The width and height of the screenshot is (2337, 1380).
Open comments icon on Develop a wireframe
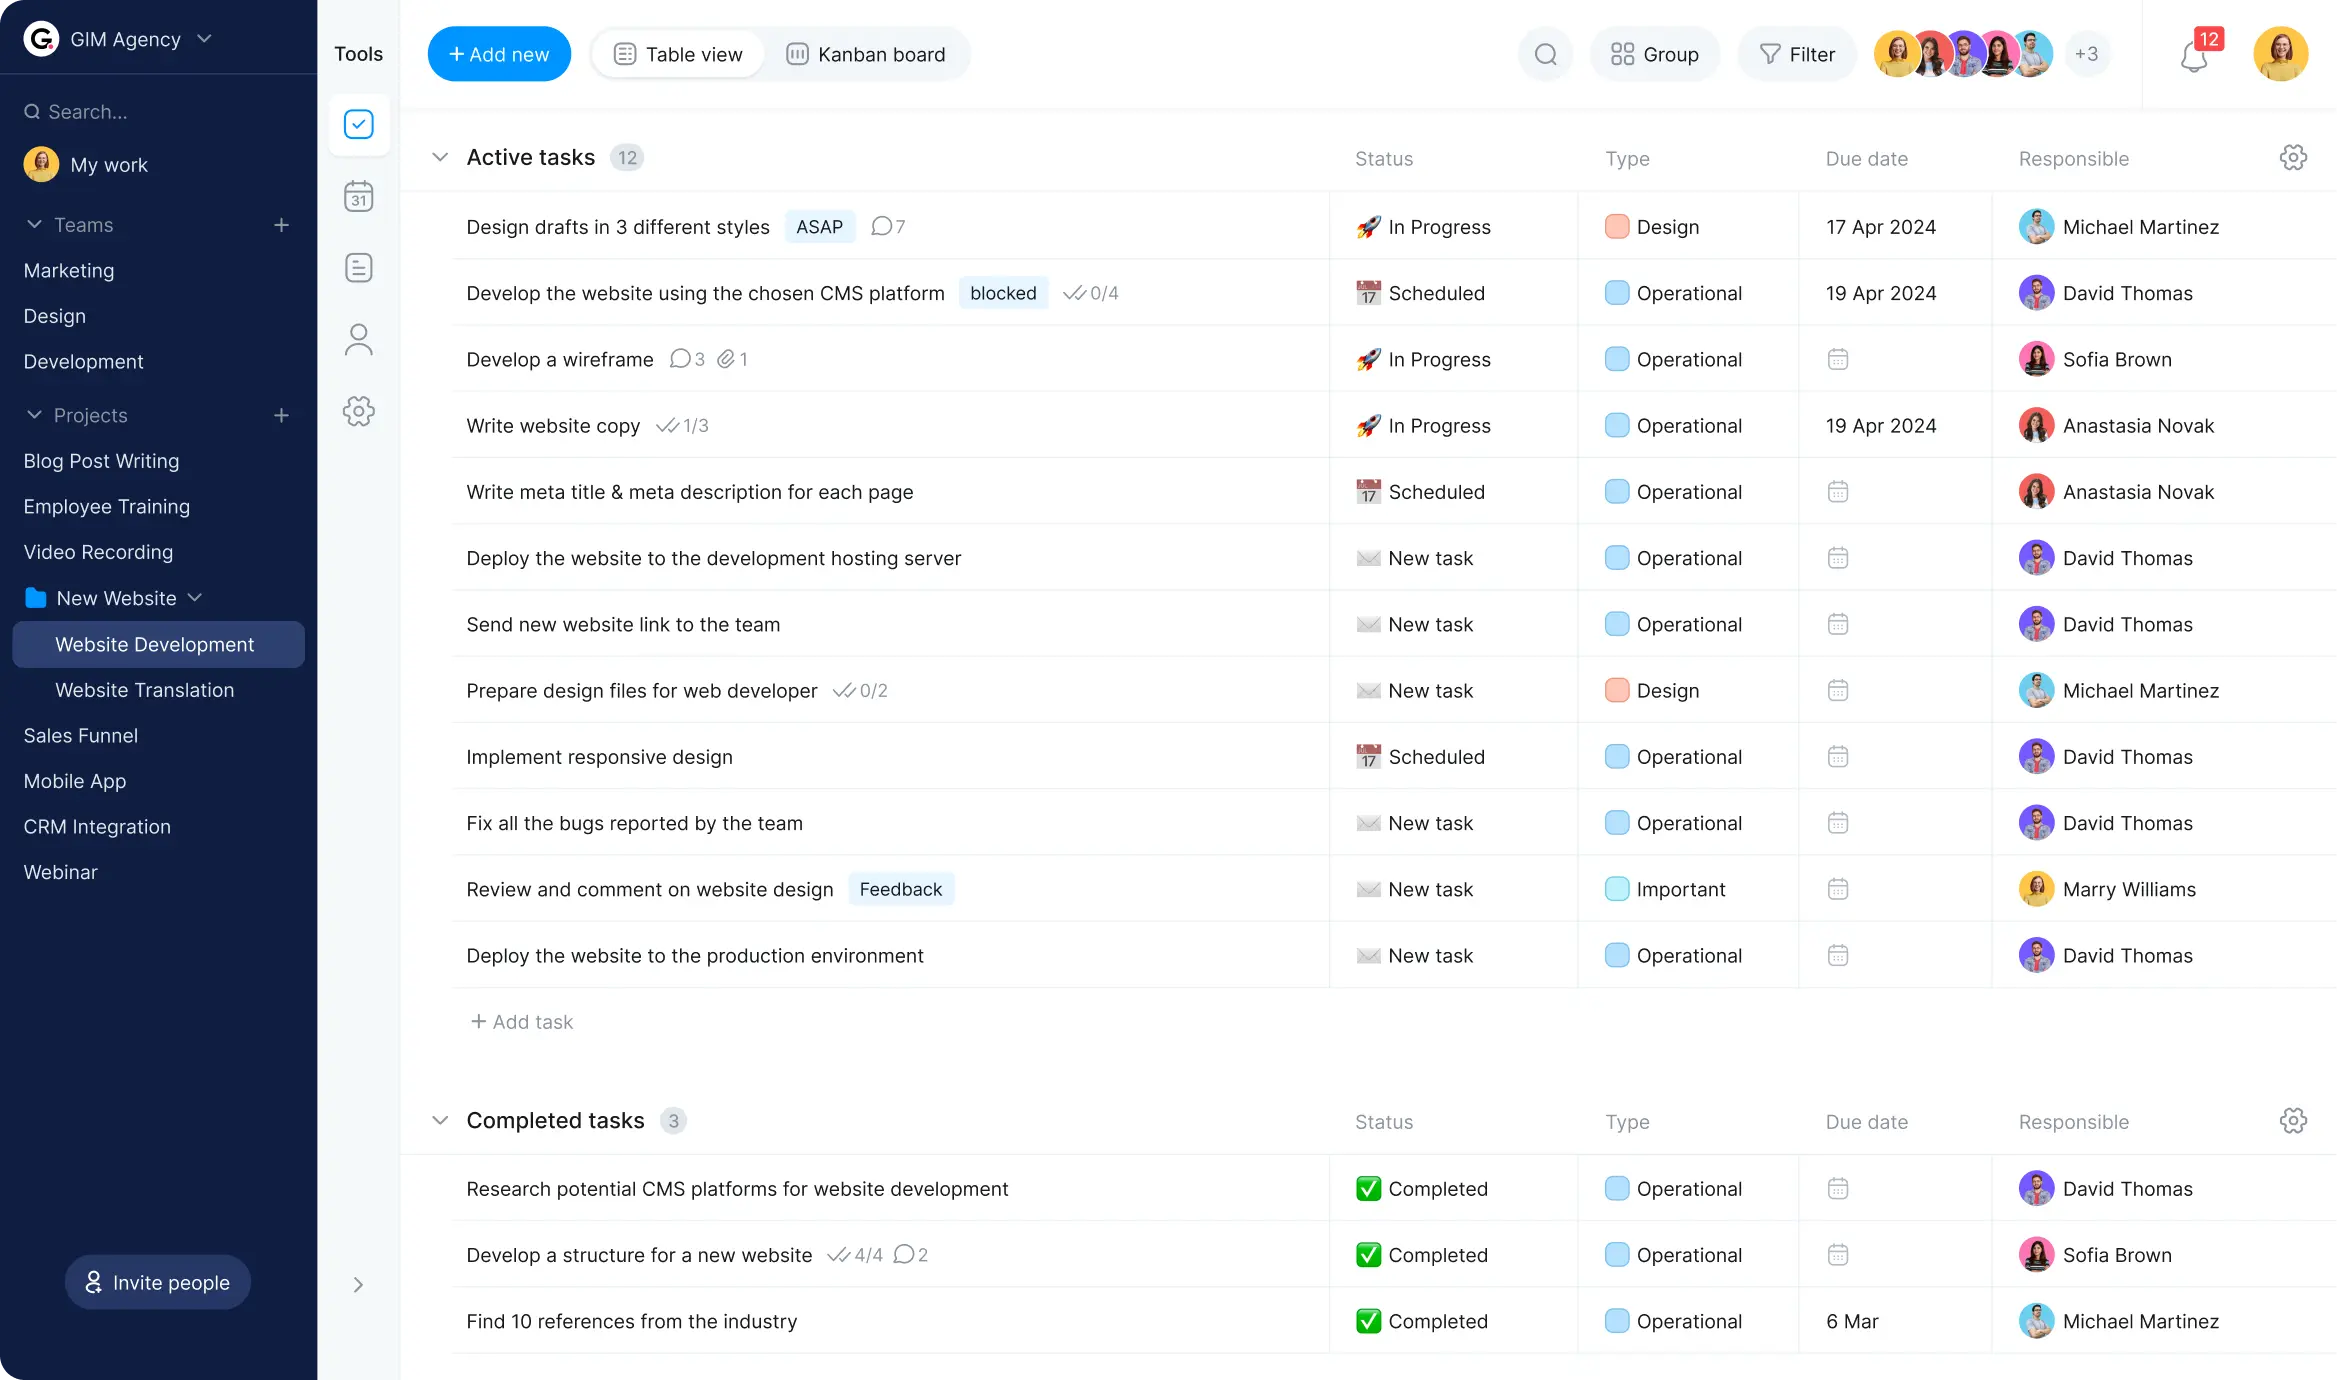click(687, 359)
